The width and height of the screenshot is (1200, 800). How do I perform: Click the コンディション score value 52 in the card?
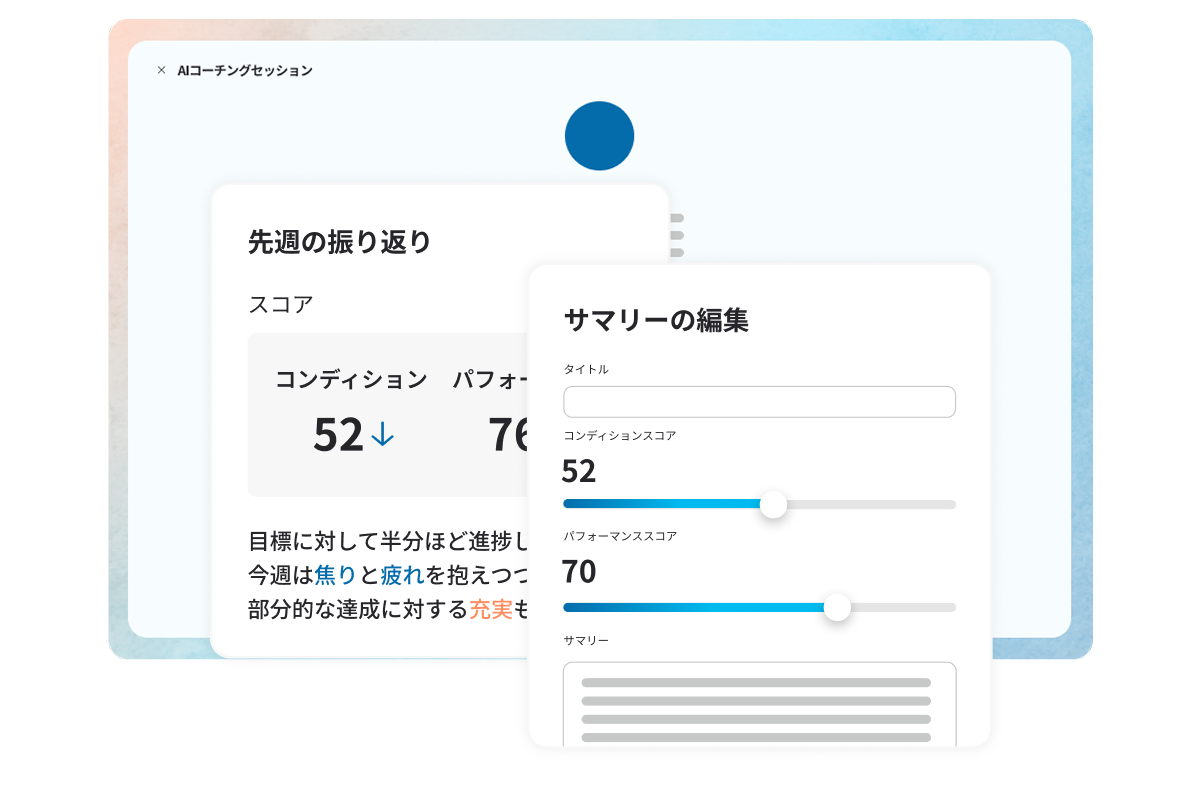click(338, 434)
